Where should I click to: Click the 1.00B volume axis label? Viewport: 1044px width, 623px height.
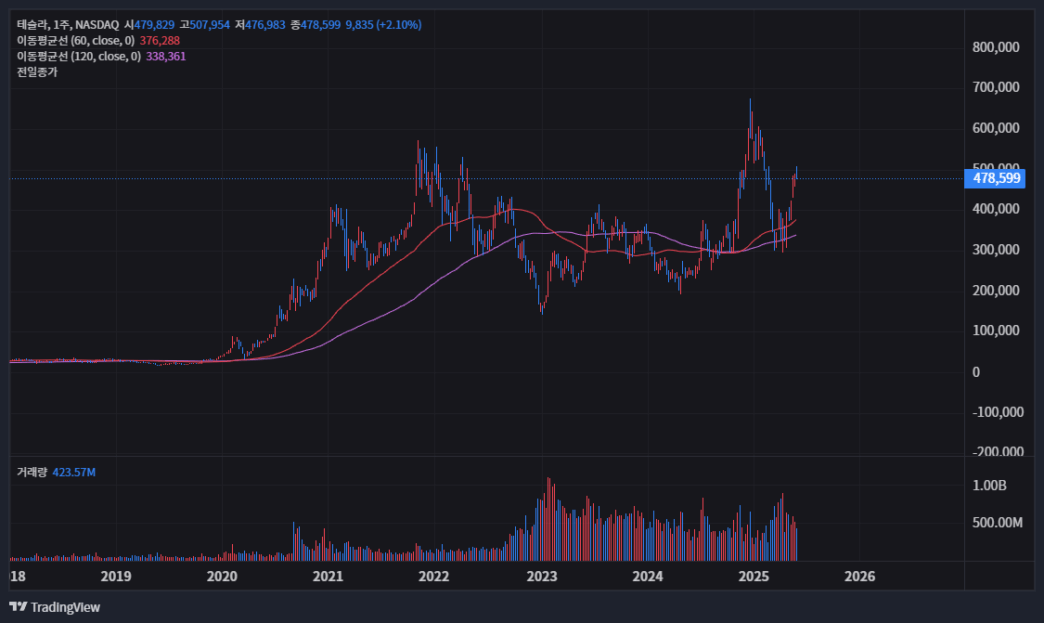point(989,485)
